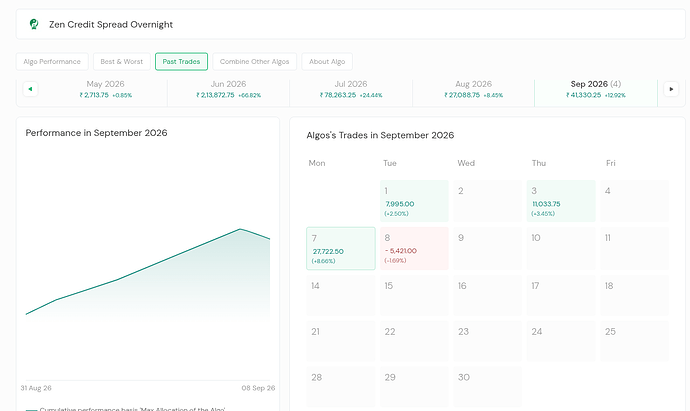The height and width of the screenshot is (411, 690).
Task: Click calendar day 28
Action: pyautogui.click(x=341, y=387)
